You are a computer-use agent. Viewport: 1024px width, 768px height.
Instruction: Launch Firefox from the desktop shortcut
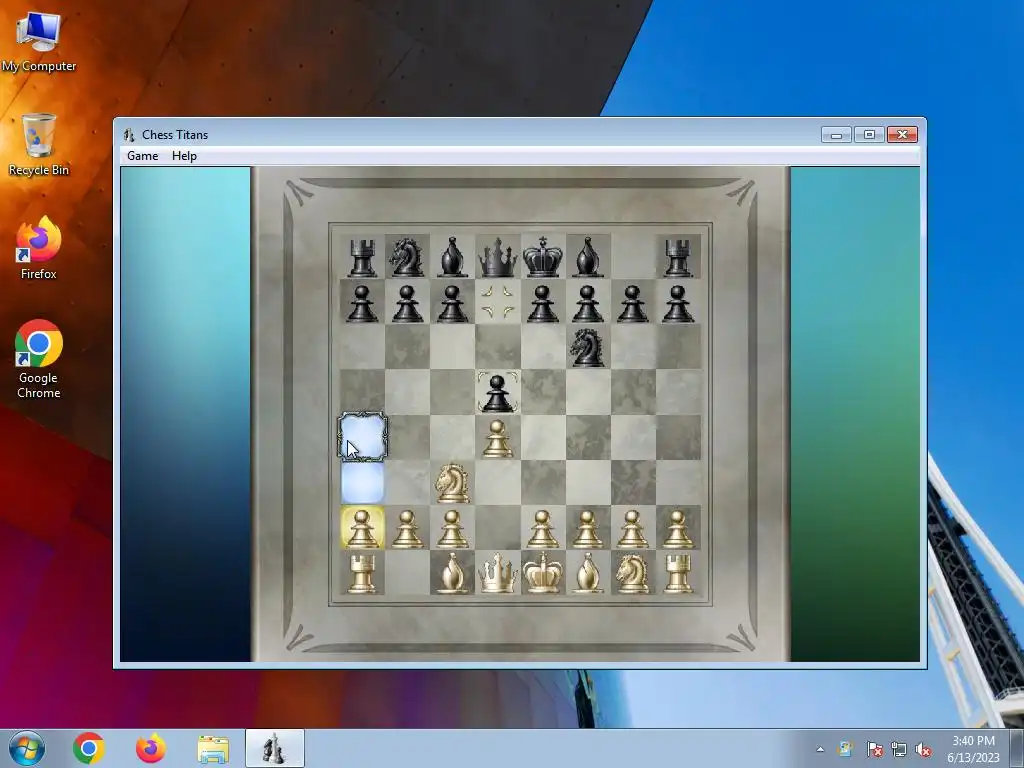click(x=39, y=248)
